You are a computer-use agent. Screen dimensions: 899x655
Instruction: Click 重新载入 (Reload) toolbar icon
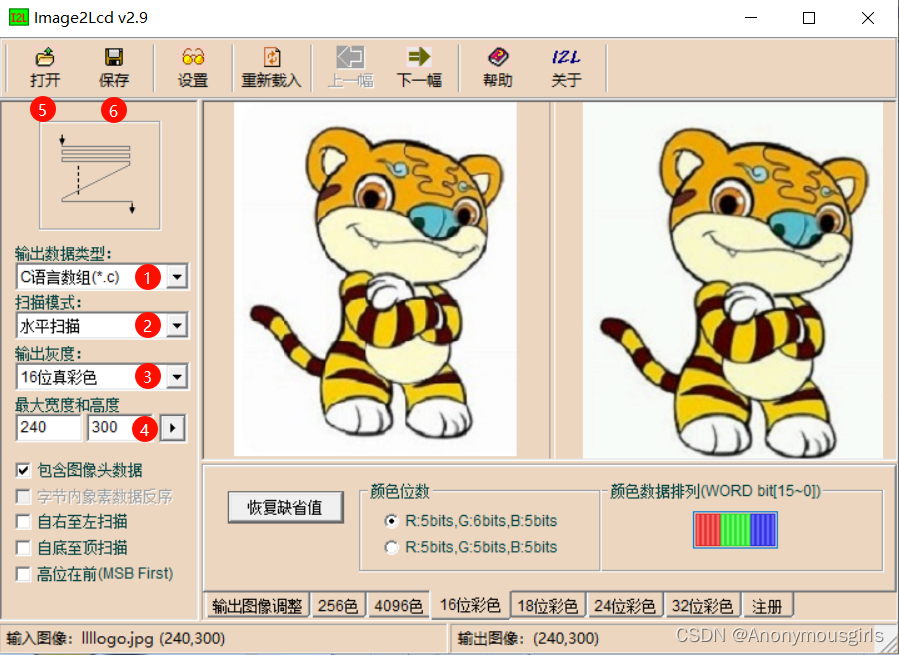coord(271,67)
